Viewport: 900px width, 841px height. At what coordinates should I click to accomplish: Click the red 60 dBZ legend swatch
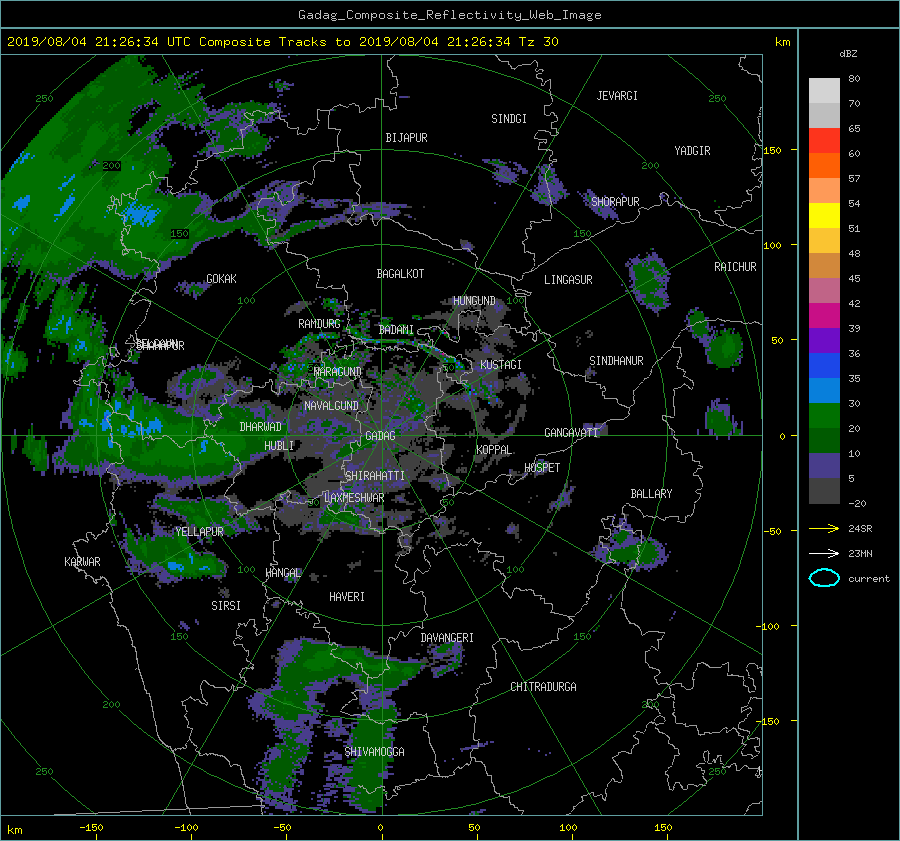[824, 141]
